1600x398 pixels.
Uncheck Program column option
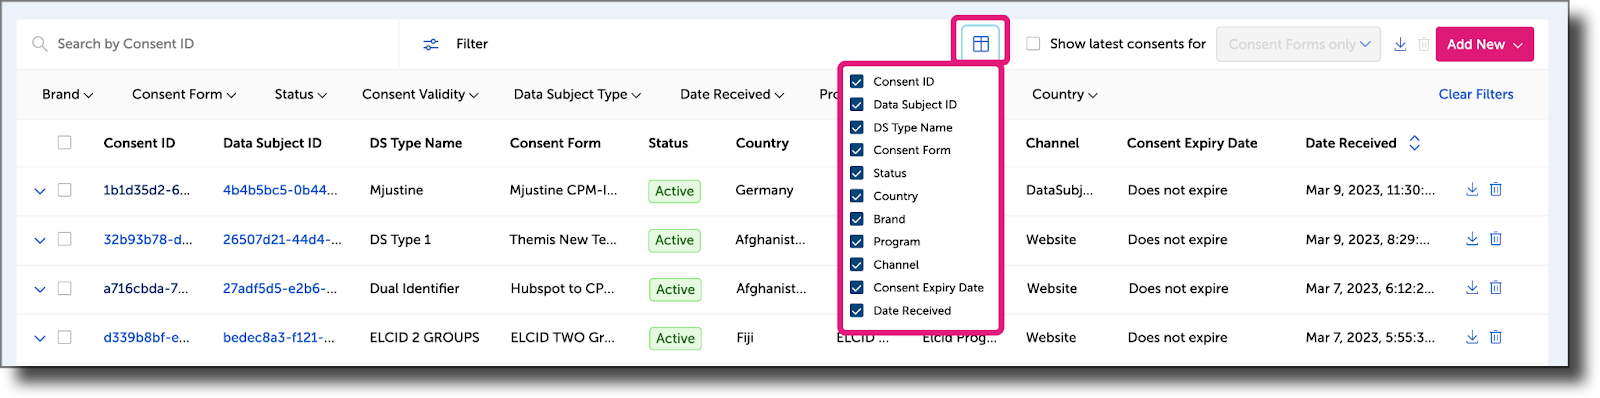click(x=857, y=241)
